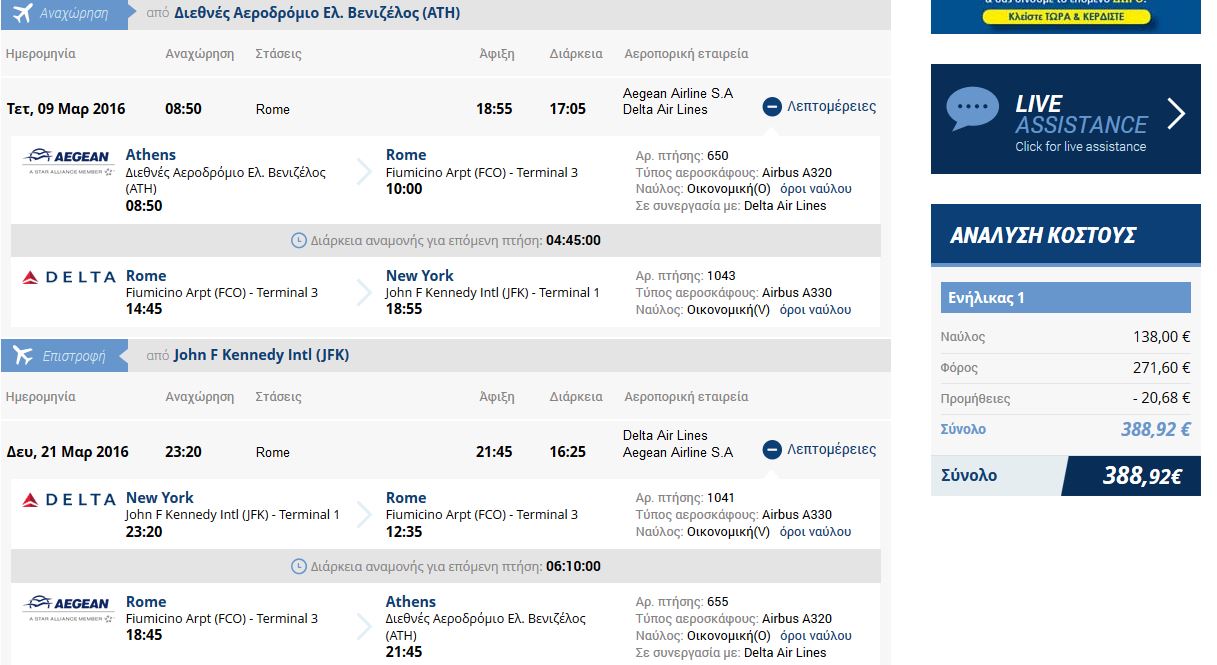The width and height of the screenshot is (1217, 665).
Task: Click the Aegean logo on Rome–Athens flight 655
Action: click(x=68, y=607)
